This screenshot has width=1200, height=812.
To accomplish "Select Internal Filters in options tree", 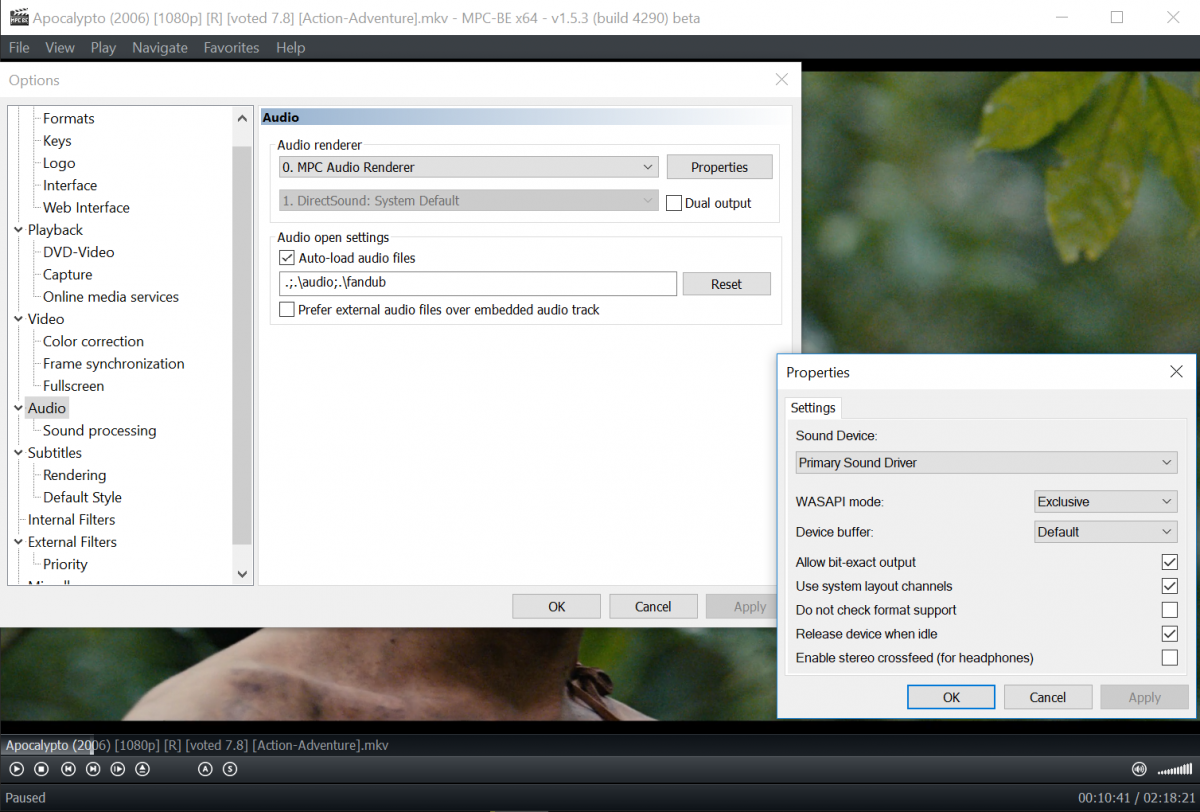I will (x=71, y=520).
